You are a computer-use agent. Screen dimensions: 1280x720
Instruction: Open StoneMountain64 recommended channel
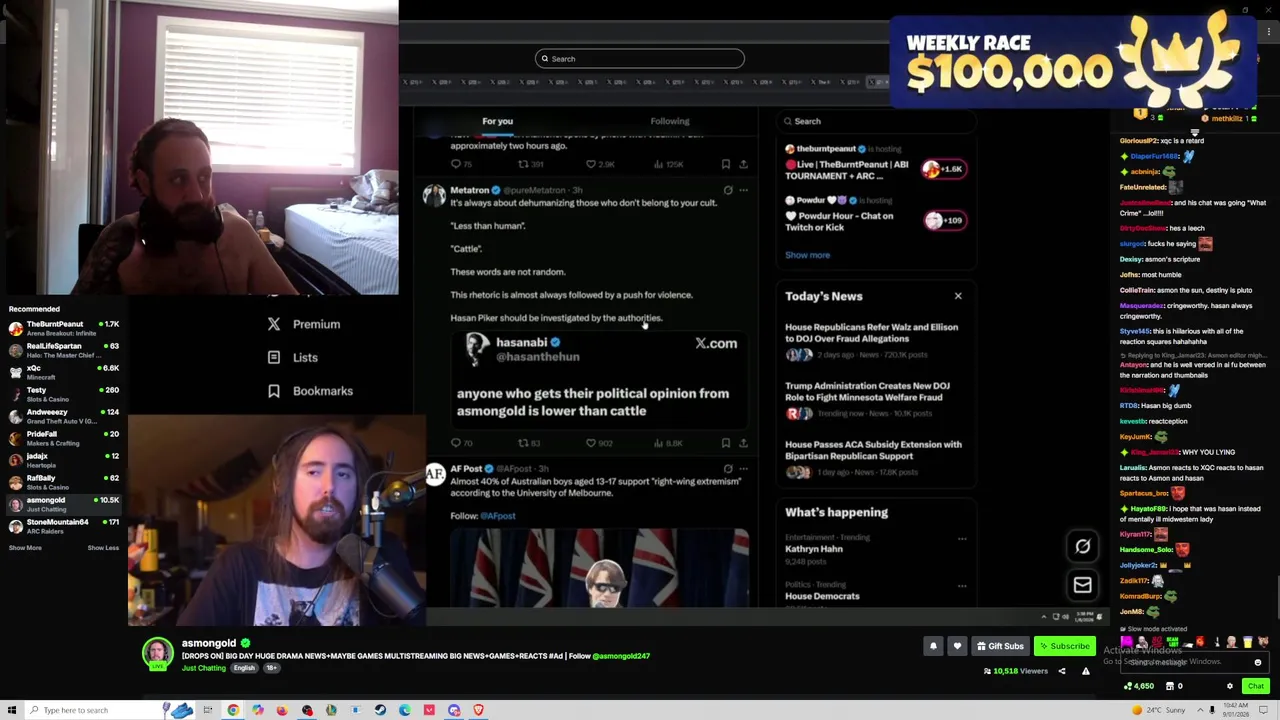[64, 527]
